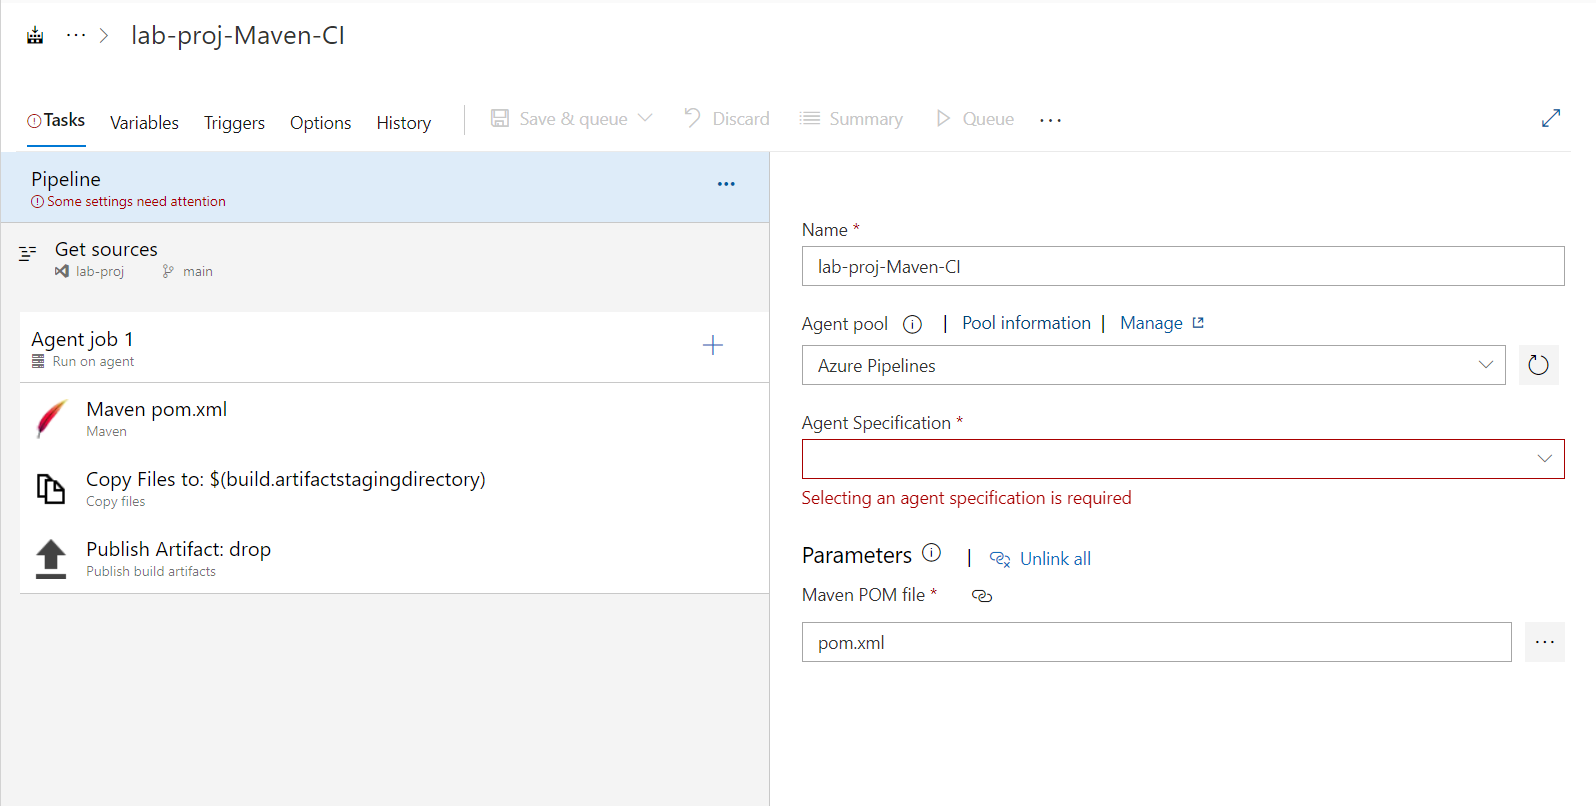Open the Manage agent pools link

pos(1162,323)
